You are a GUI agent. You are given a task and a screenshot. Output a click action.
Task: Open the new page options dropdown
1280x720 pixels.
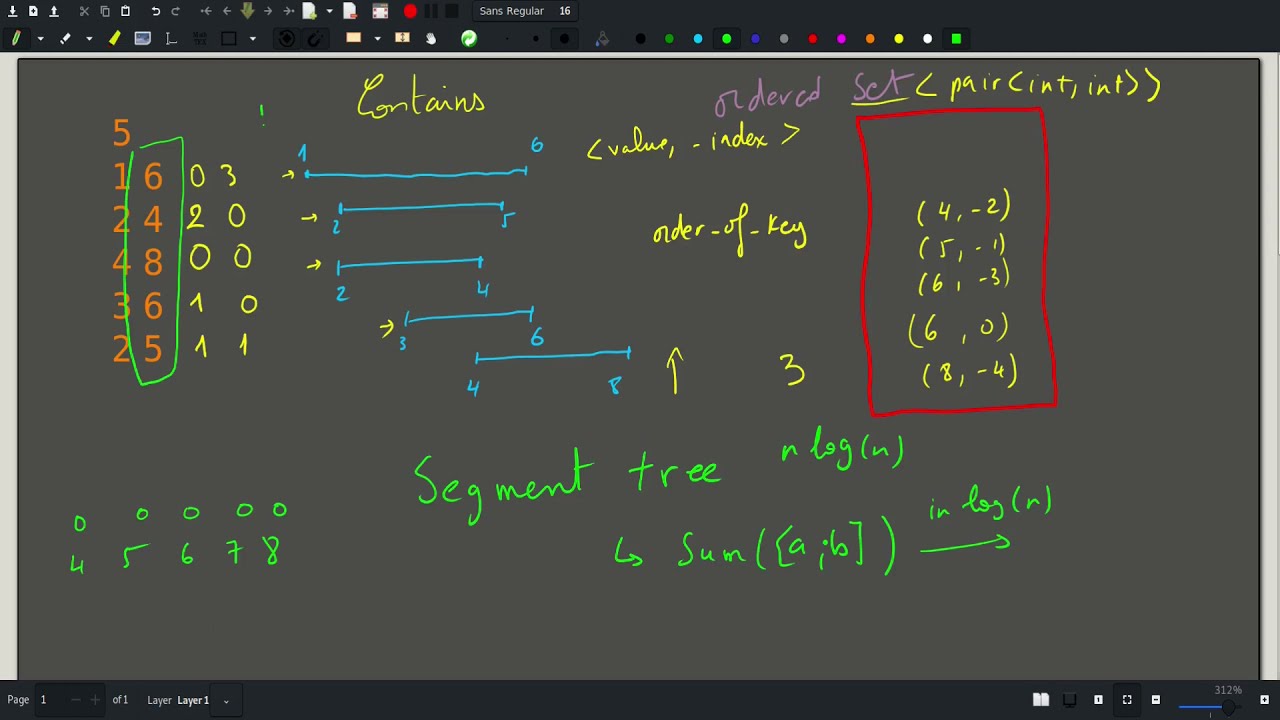[x=329, y=11]
